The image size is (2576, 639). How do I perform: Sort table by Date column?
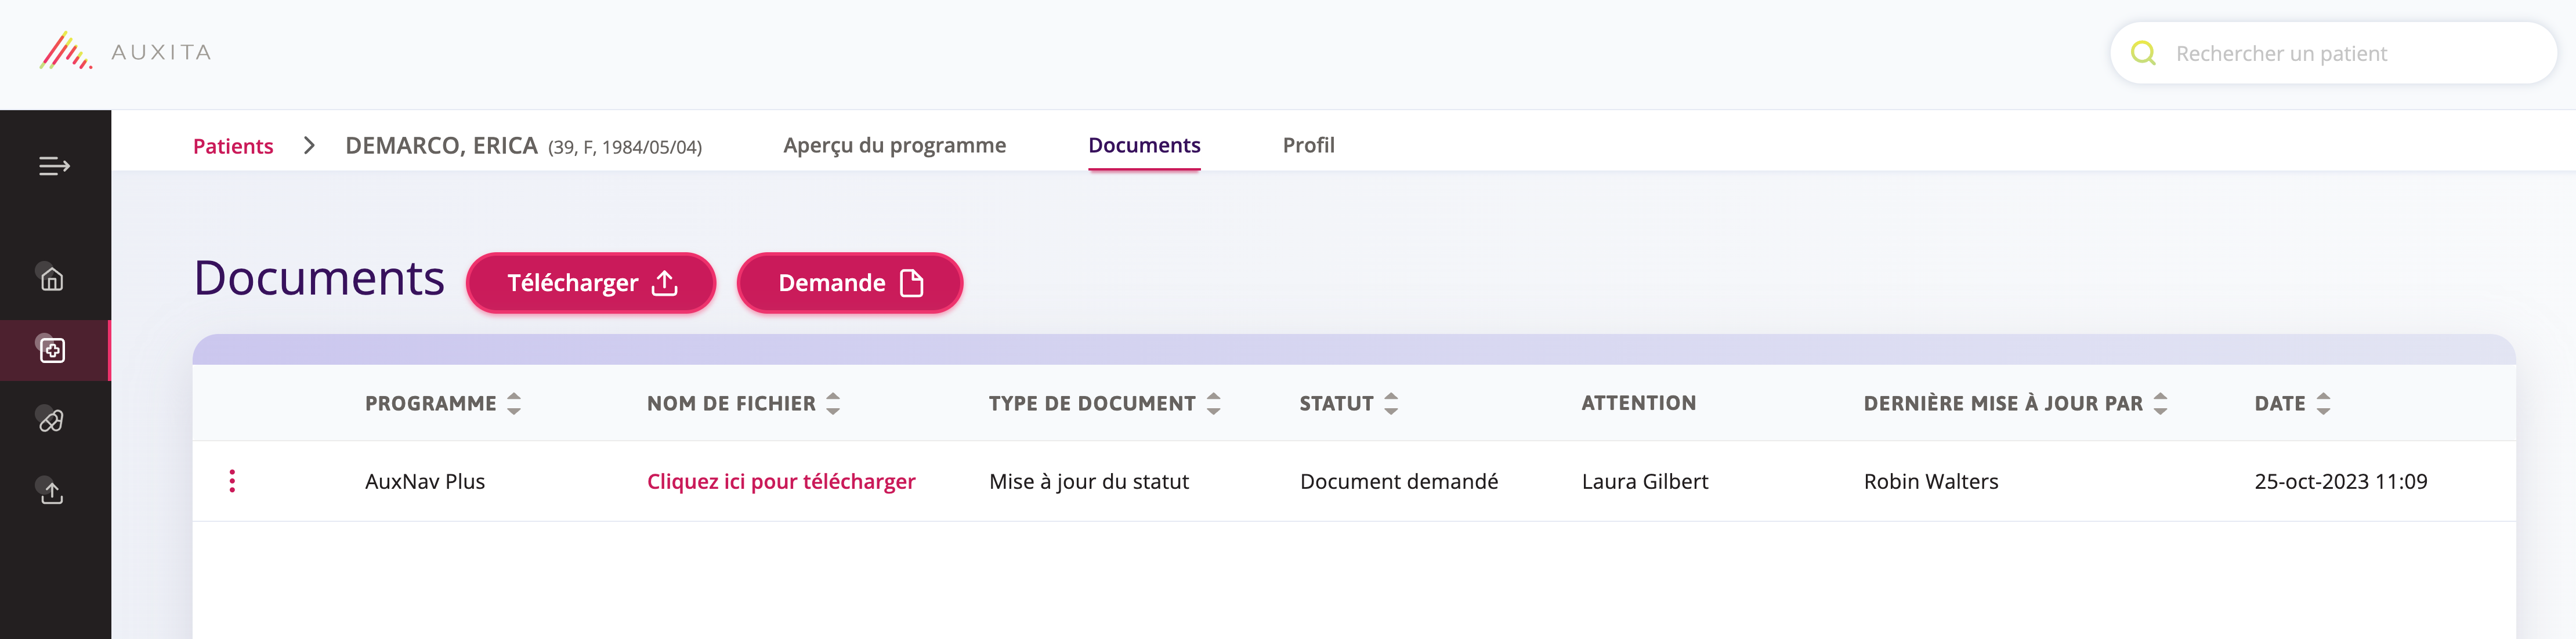[x=2323, y=403]
